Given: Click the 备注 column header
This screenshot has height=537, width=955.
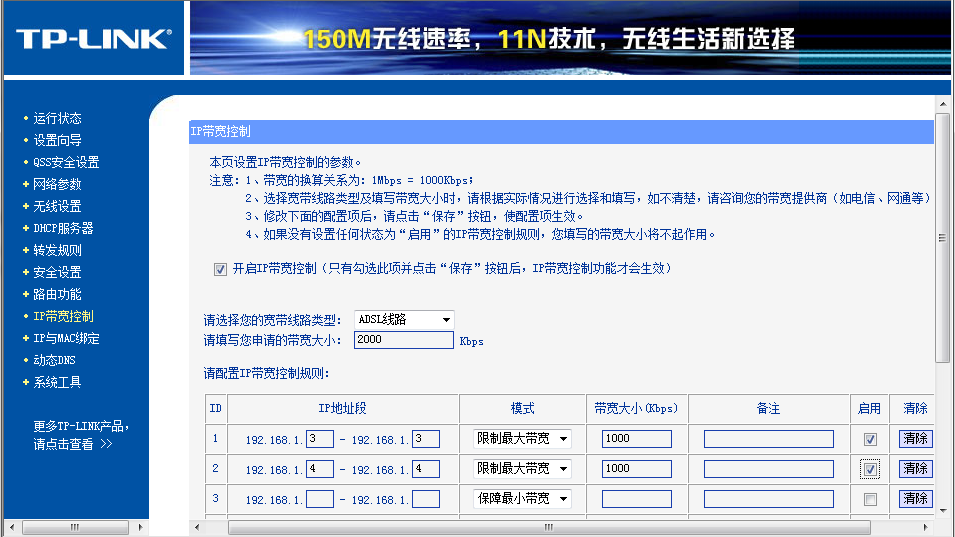Looking at the screenshot, I should 769,409.
